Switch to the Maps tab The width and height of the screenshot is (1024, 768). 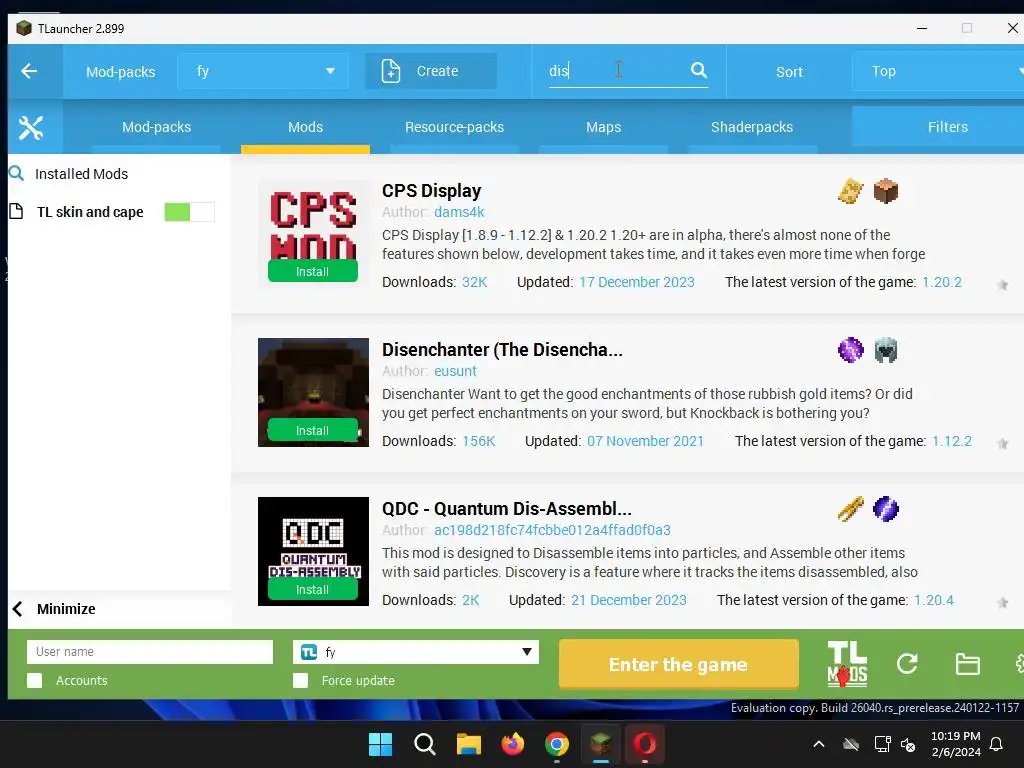tap(603, 127)
